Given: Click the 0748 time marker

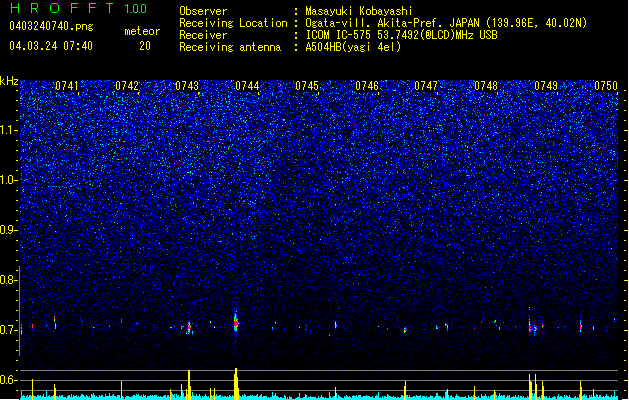Looking at the screenshot, I should click(x=486, y=86).
